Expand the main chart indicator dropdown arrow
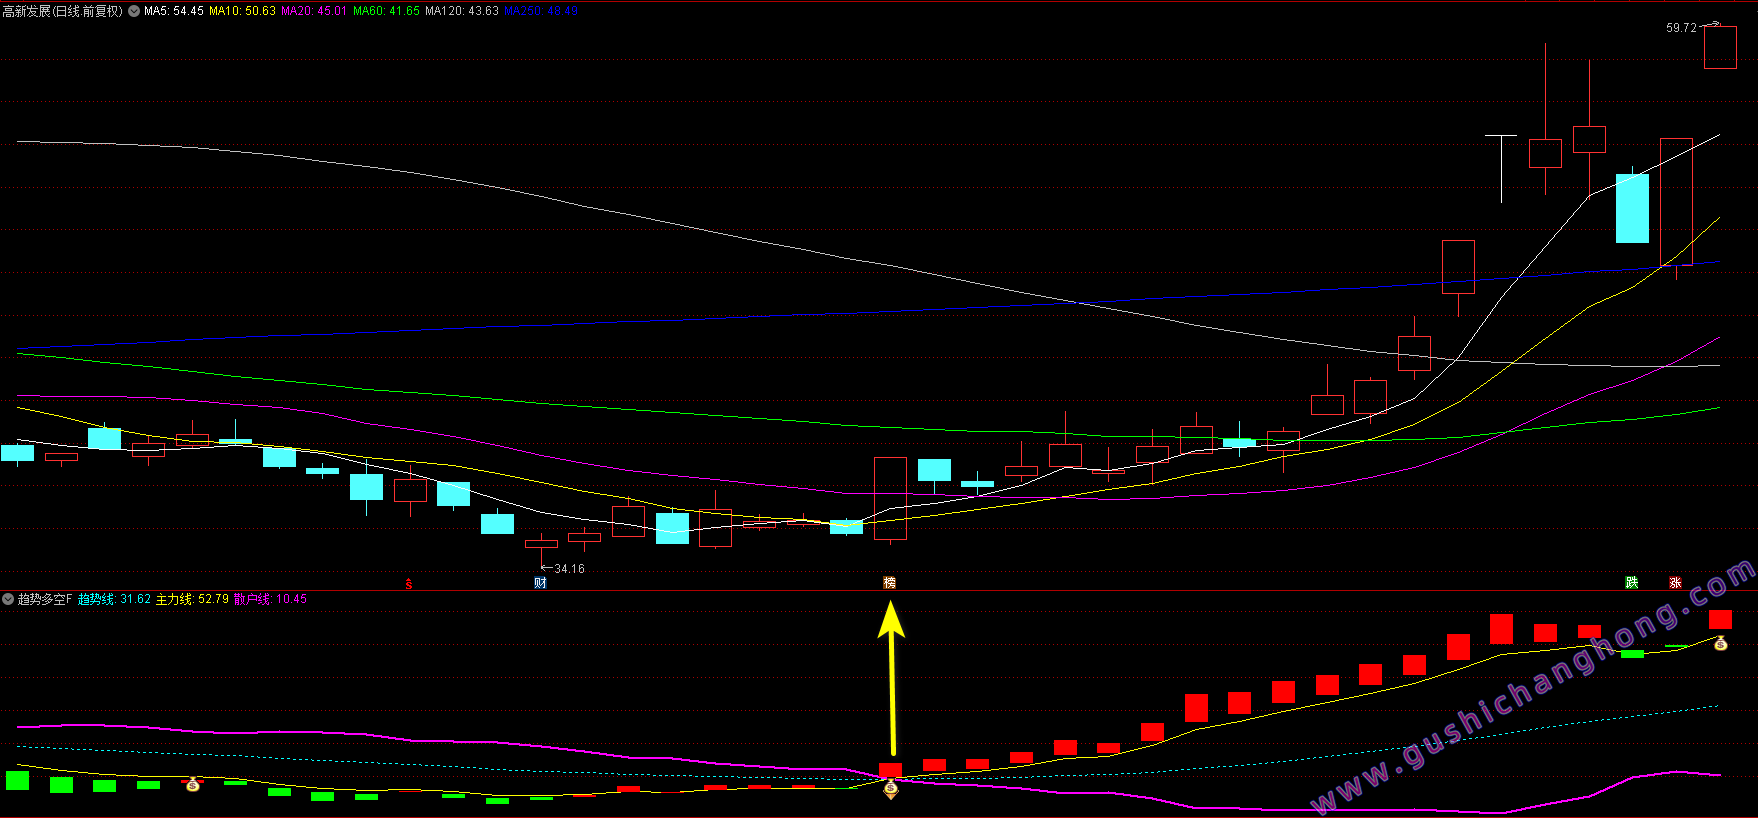This screenshot has width=1758, height=818. coord(134,11)
